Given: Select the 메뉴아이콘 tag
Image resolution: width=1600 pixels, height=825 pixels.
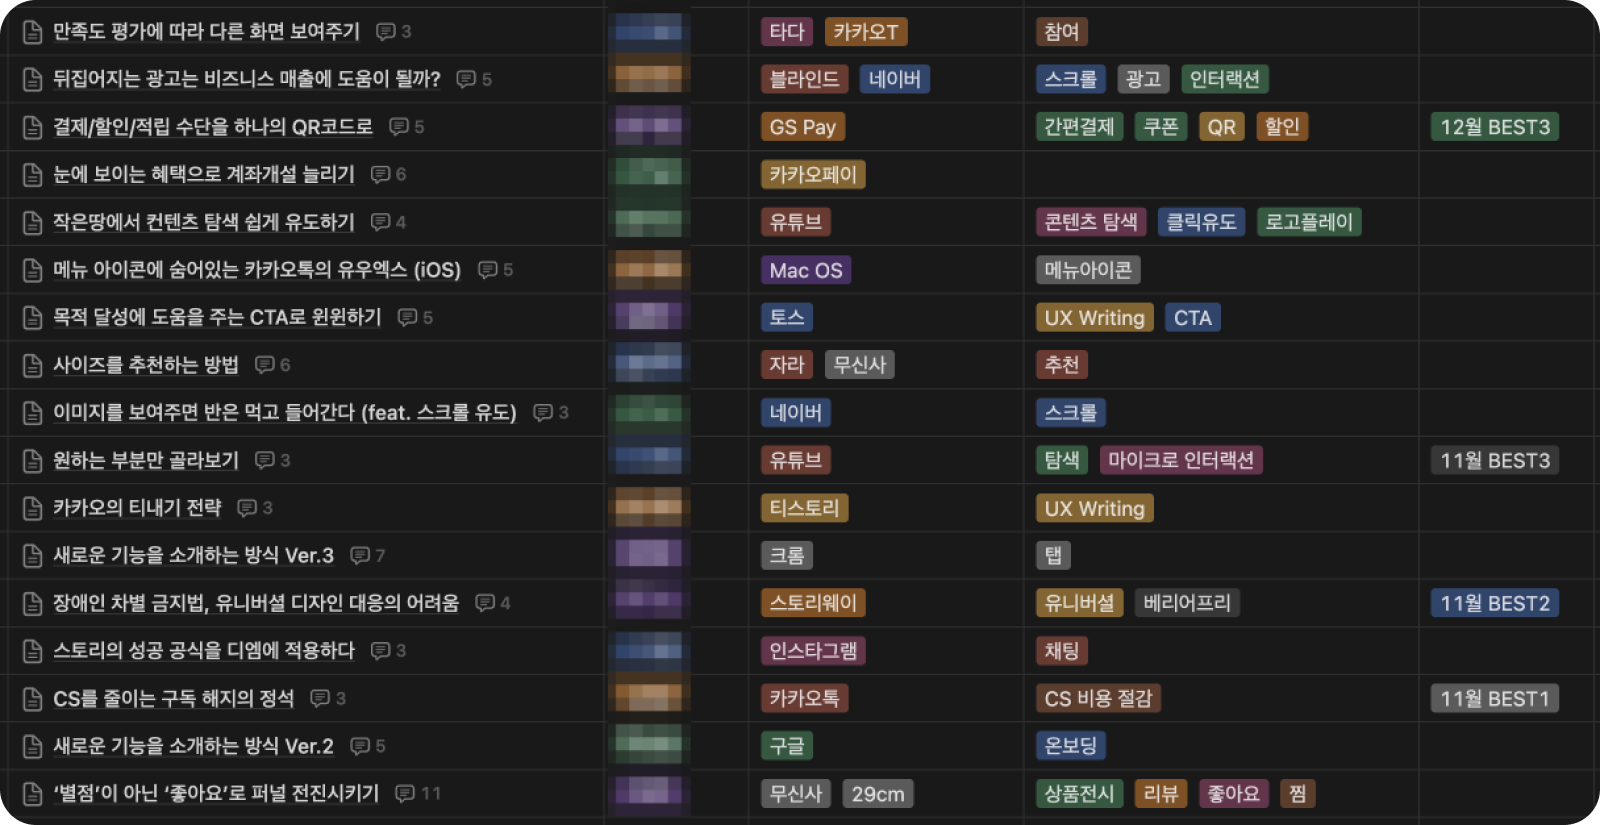Looking at the screenshot, I should tap(1088, 270).
